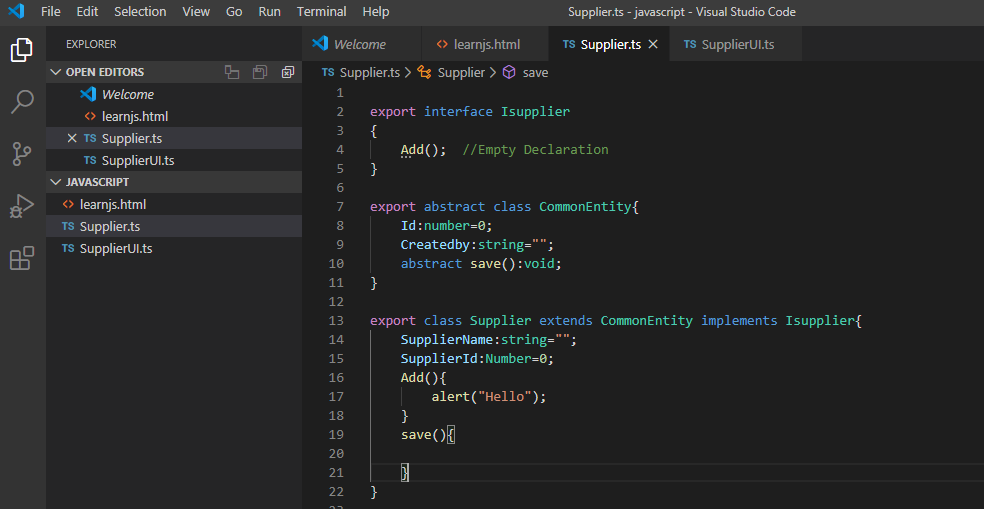Open the Extensions view
Image resolution: width=984 pixels, height=509 pixels.
[x=22, y=258]
